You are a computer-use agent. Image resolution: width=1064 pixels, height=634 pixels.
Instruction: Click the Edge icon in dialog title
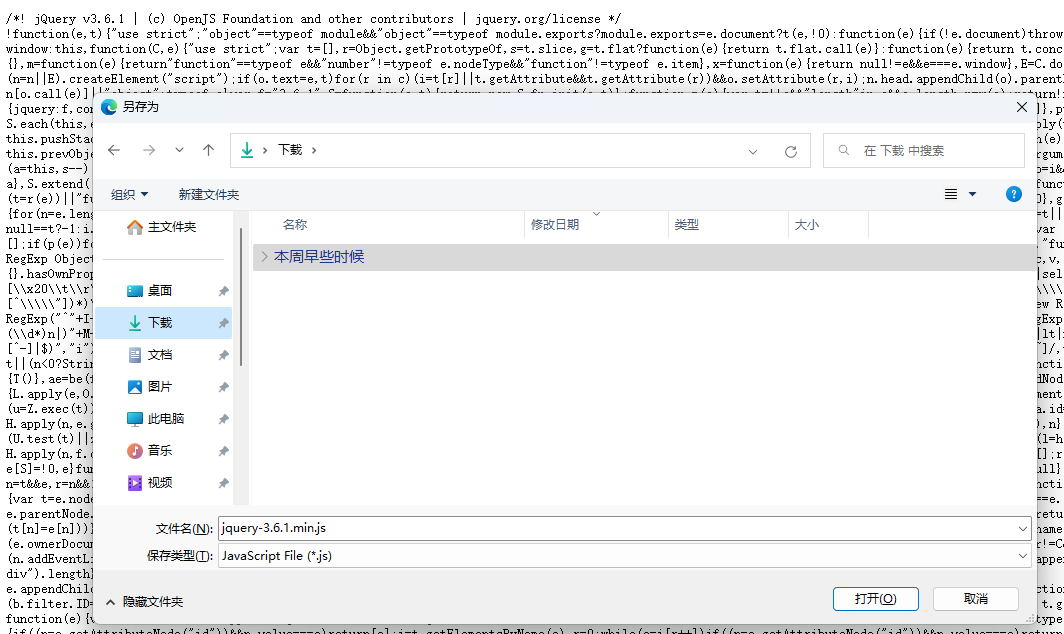(x=109, y=107)
